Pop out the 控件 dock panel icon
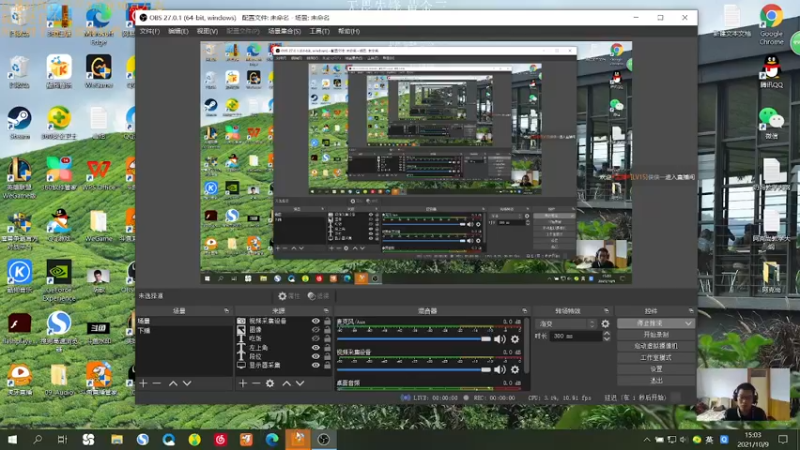The image size is (800, 450). (691, 311)
